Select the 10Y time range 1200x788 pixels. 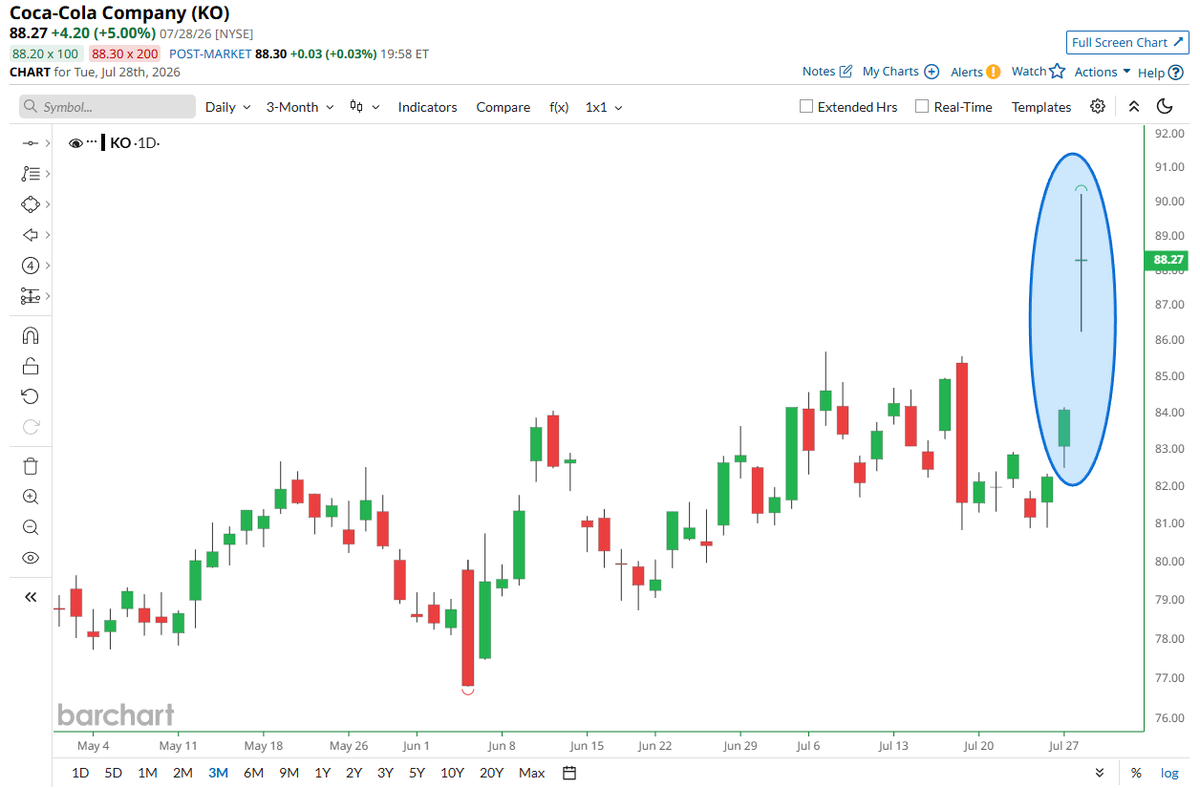click(x=452, y=772)
